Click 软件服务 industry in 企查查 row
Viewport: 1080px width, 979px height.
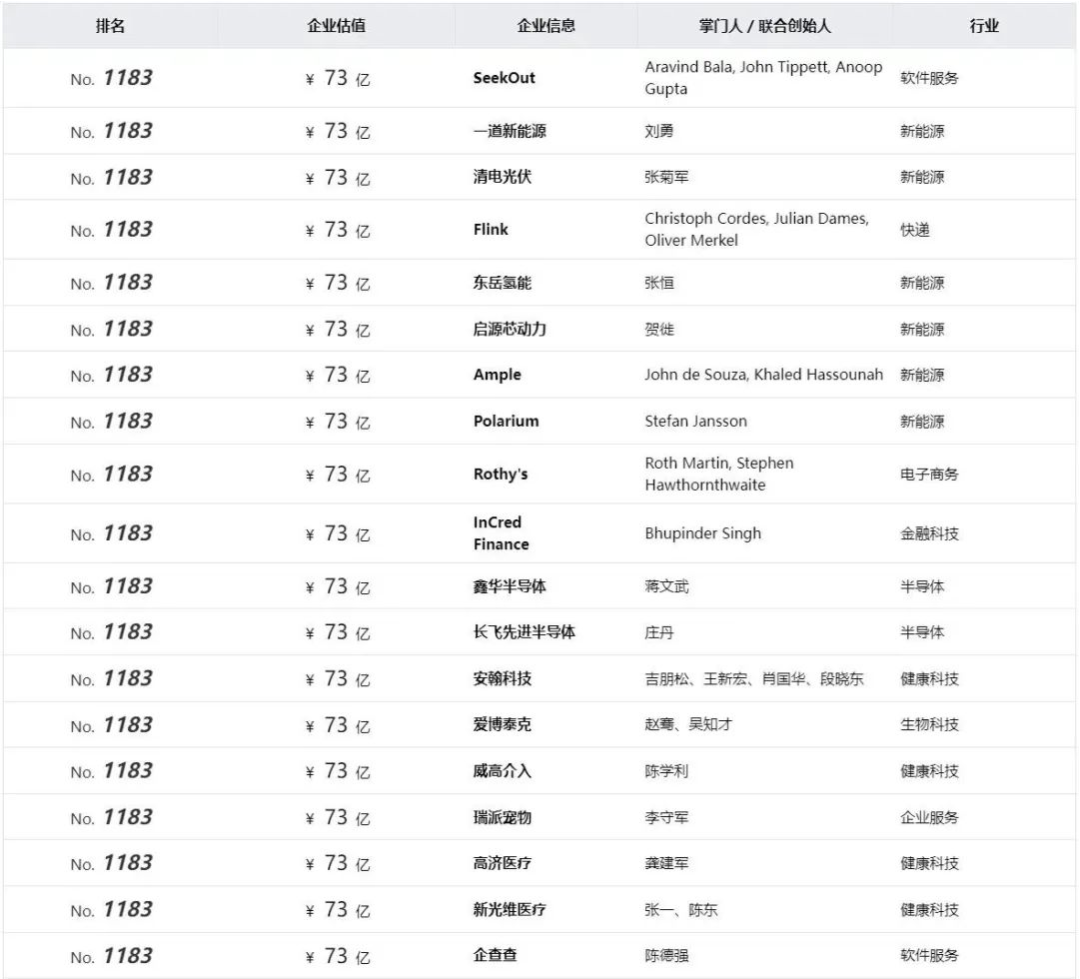click(929, 956)
